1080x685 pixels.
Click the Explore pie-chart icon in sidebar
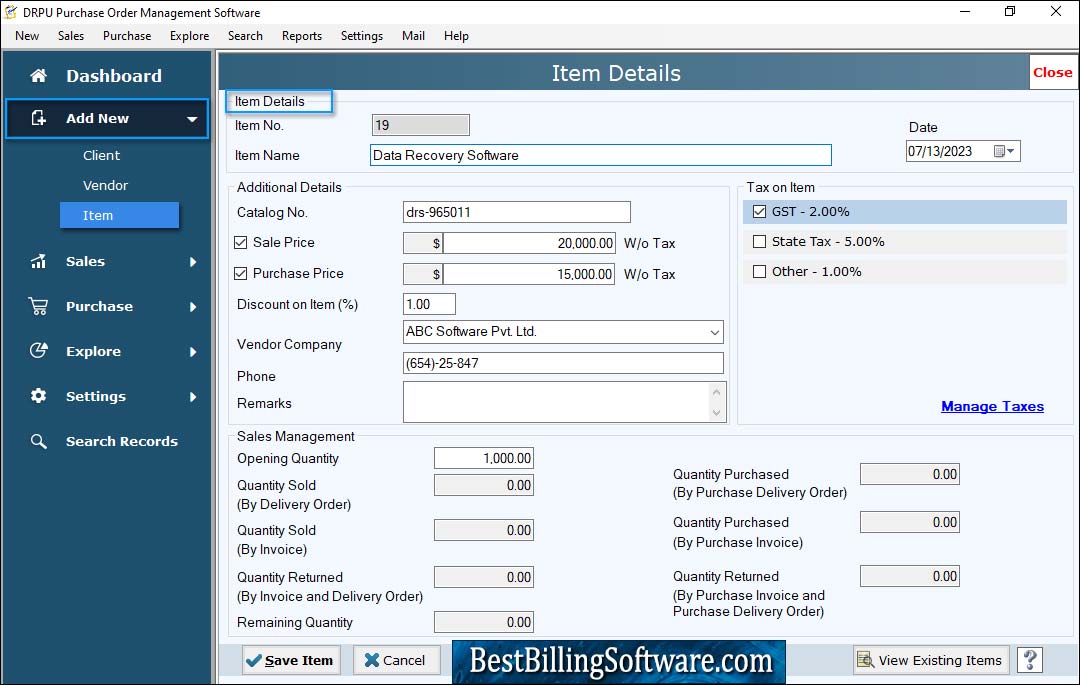click(39, 351)
